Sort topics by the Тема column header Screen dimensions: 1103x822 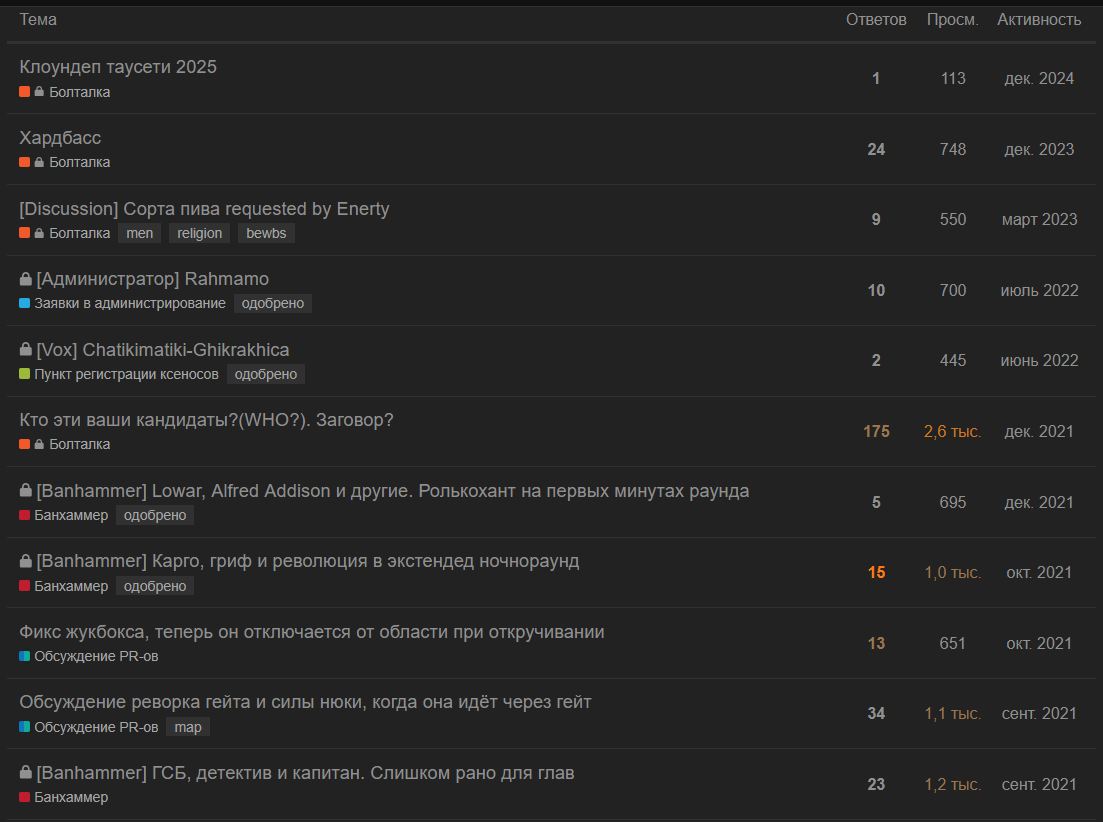(38, 20)
